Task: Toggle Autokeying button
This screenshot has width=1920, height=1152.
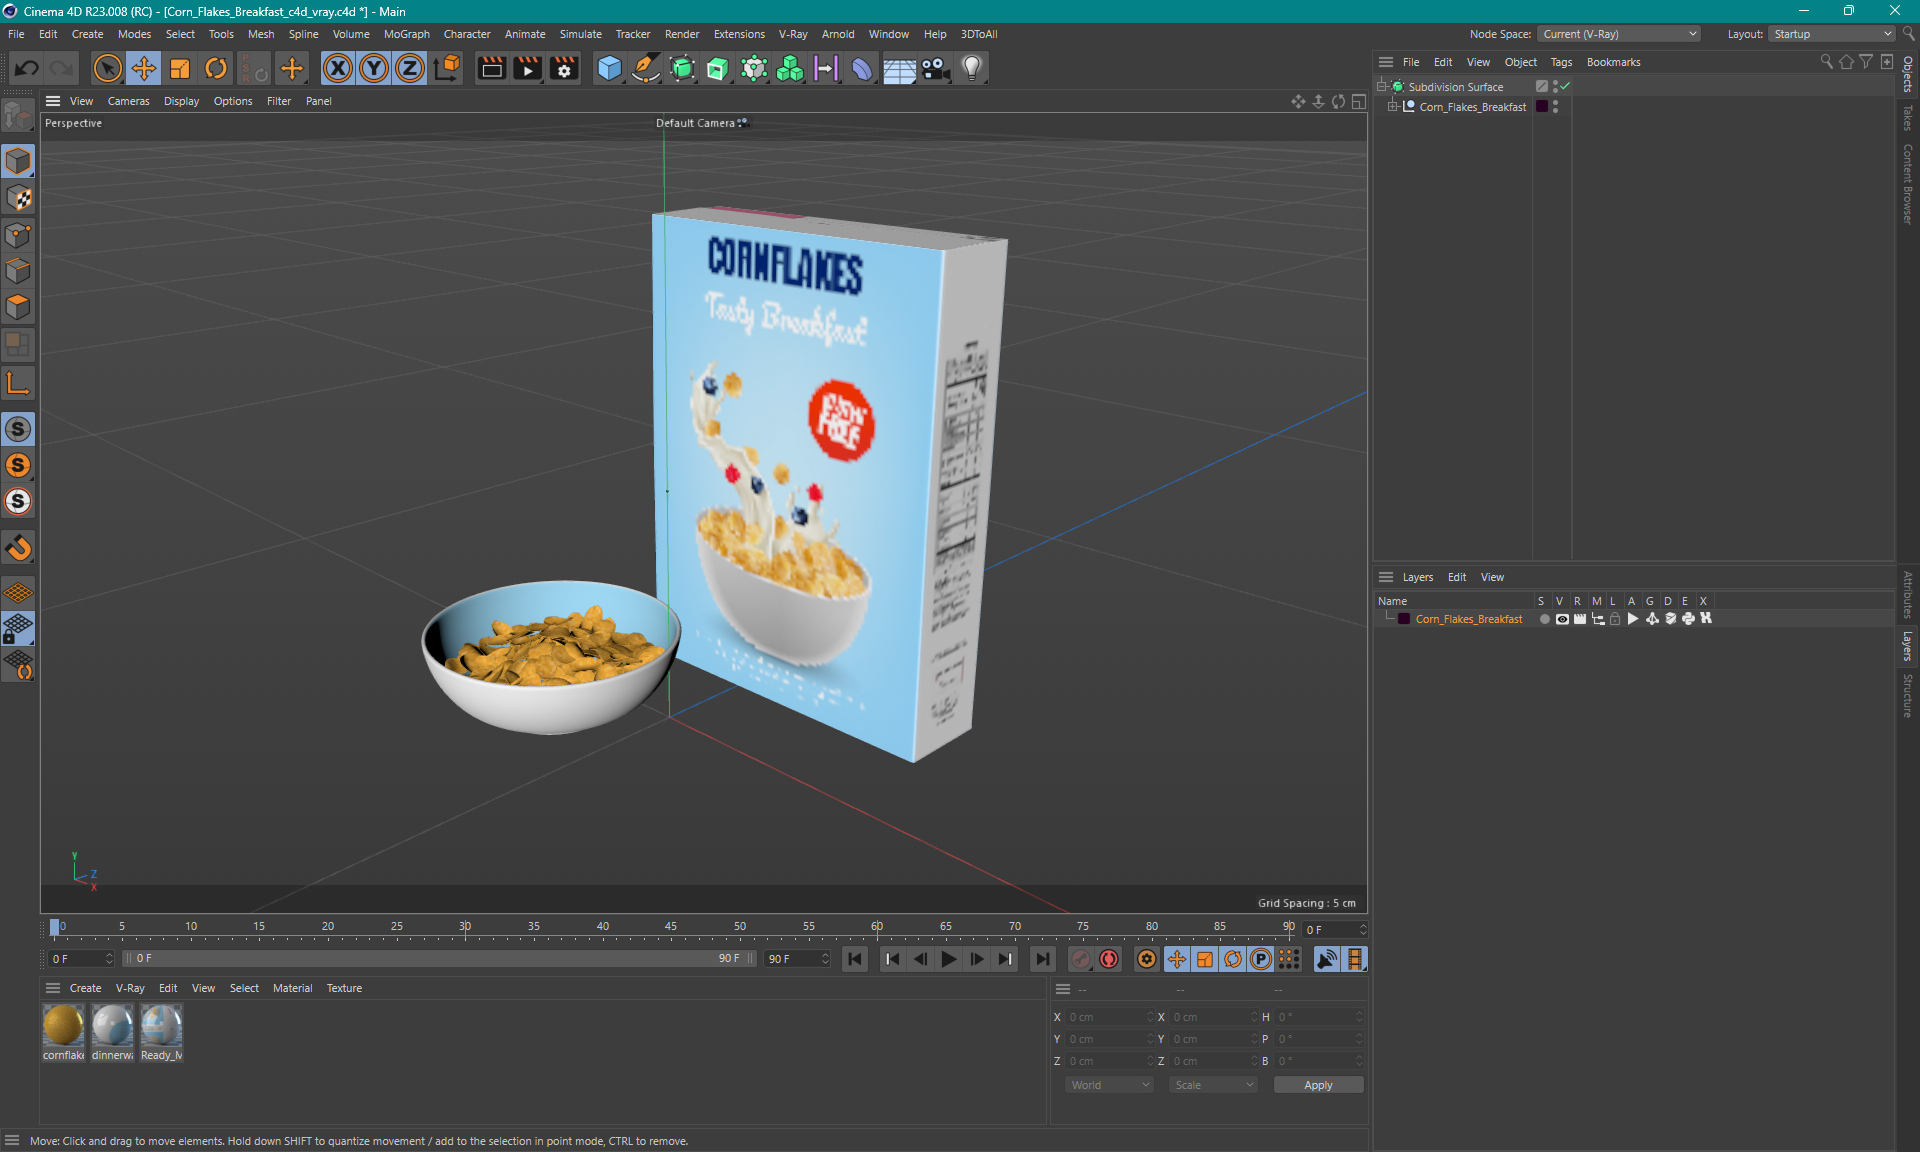Action: [1109, 959]
